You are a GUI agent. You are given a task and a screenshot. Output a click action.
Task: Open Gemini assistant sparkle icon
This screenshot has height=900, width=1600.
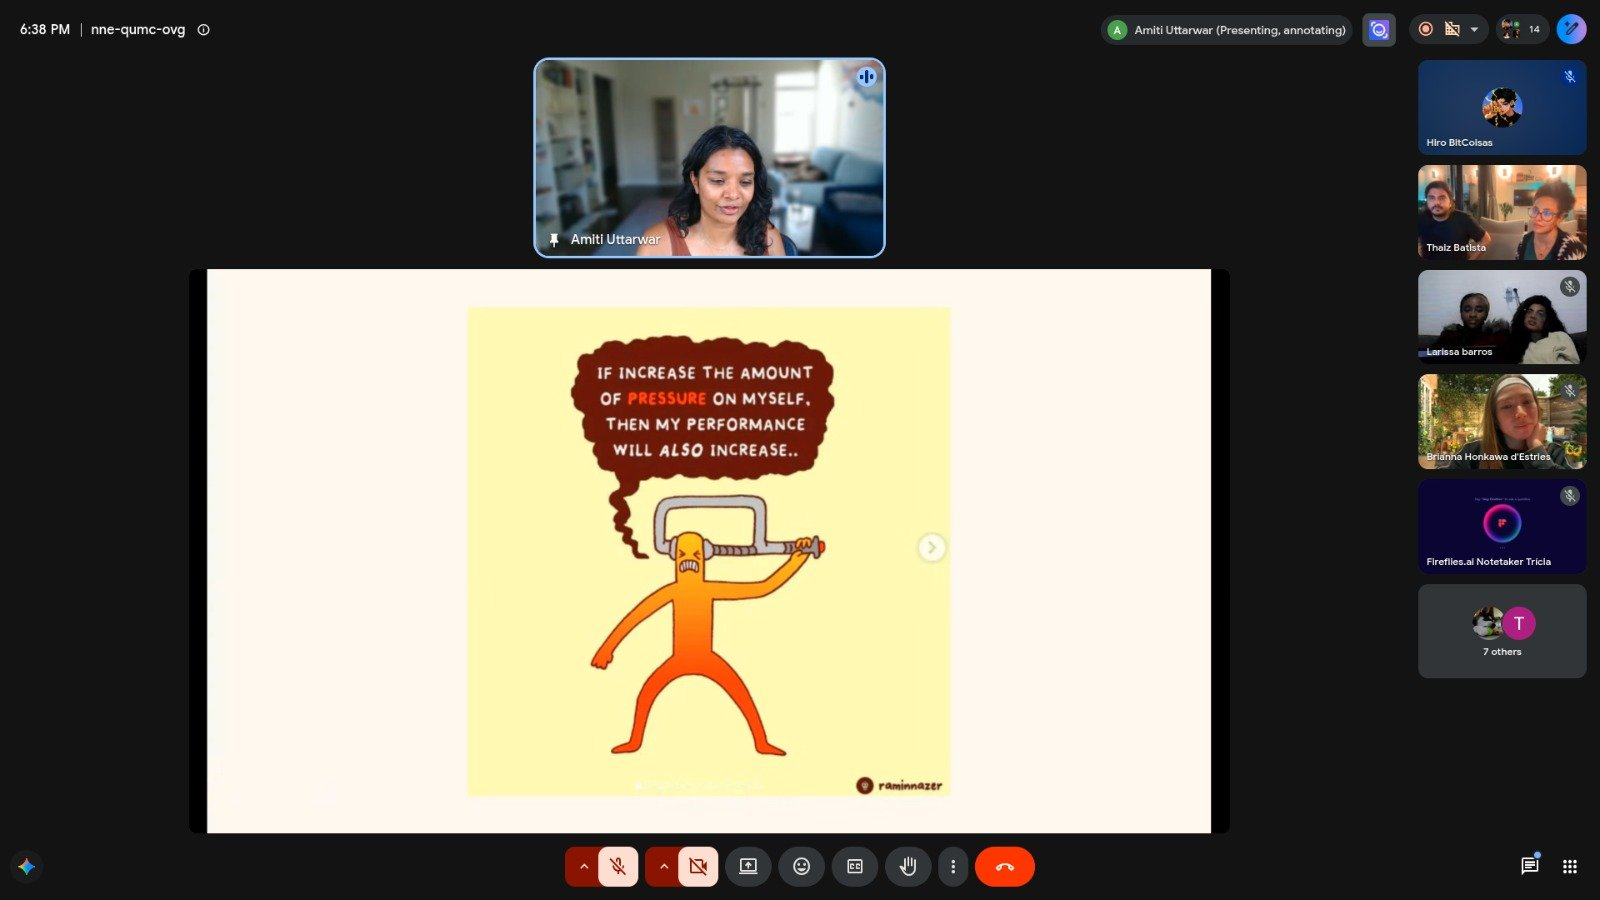coord(27,867)
